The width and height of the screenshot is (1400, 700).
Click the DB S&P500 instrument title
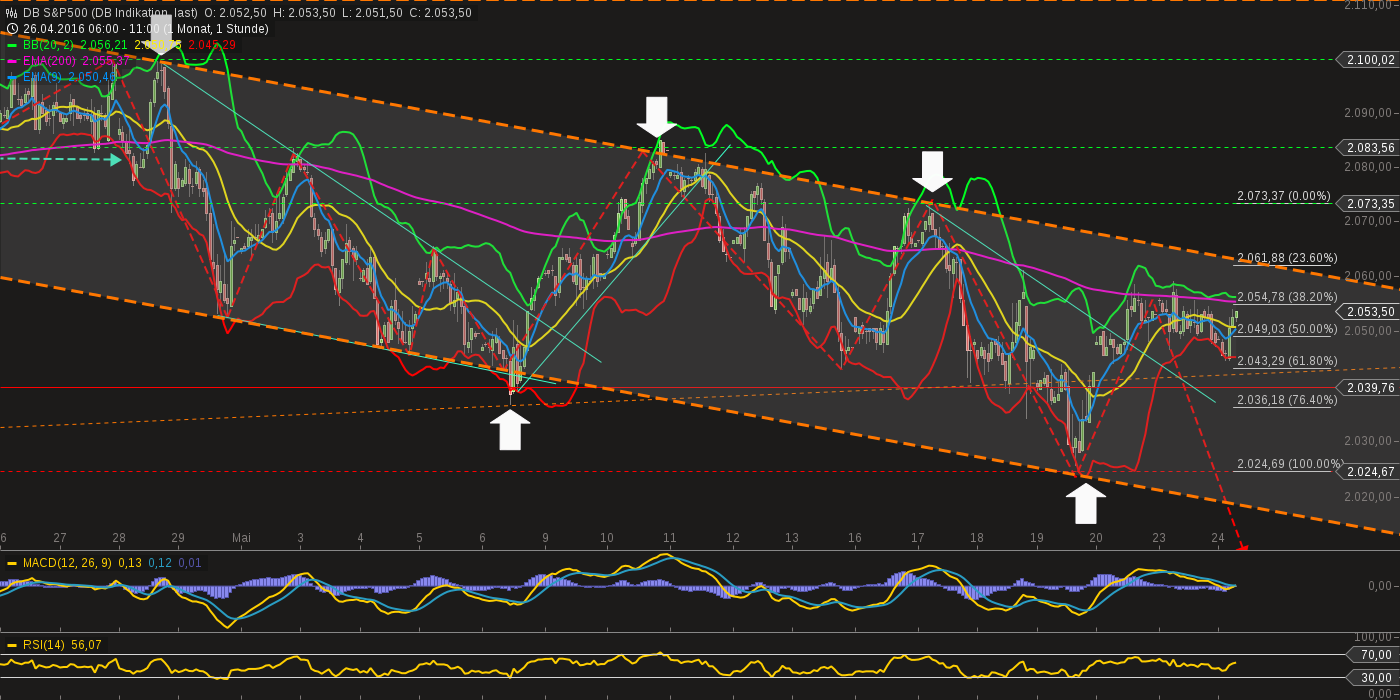coord(55,13)
